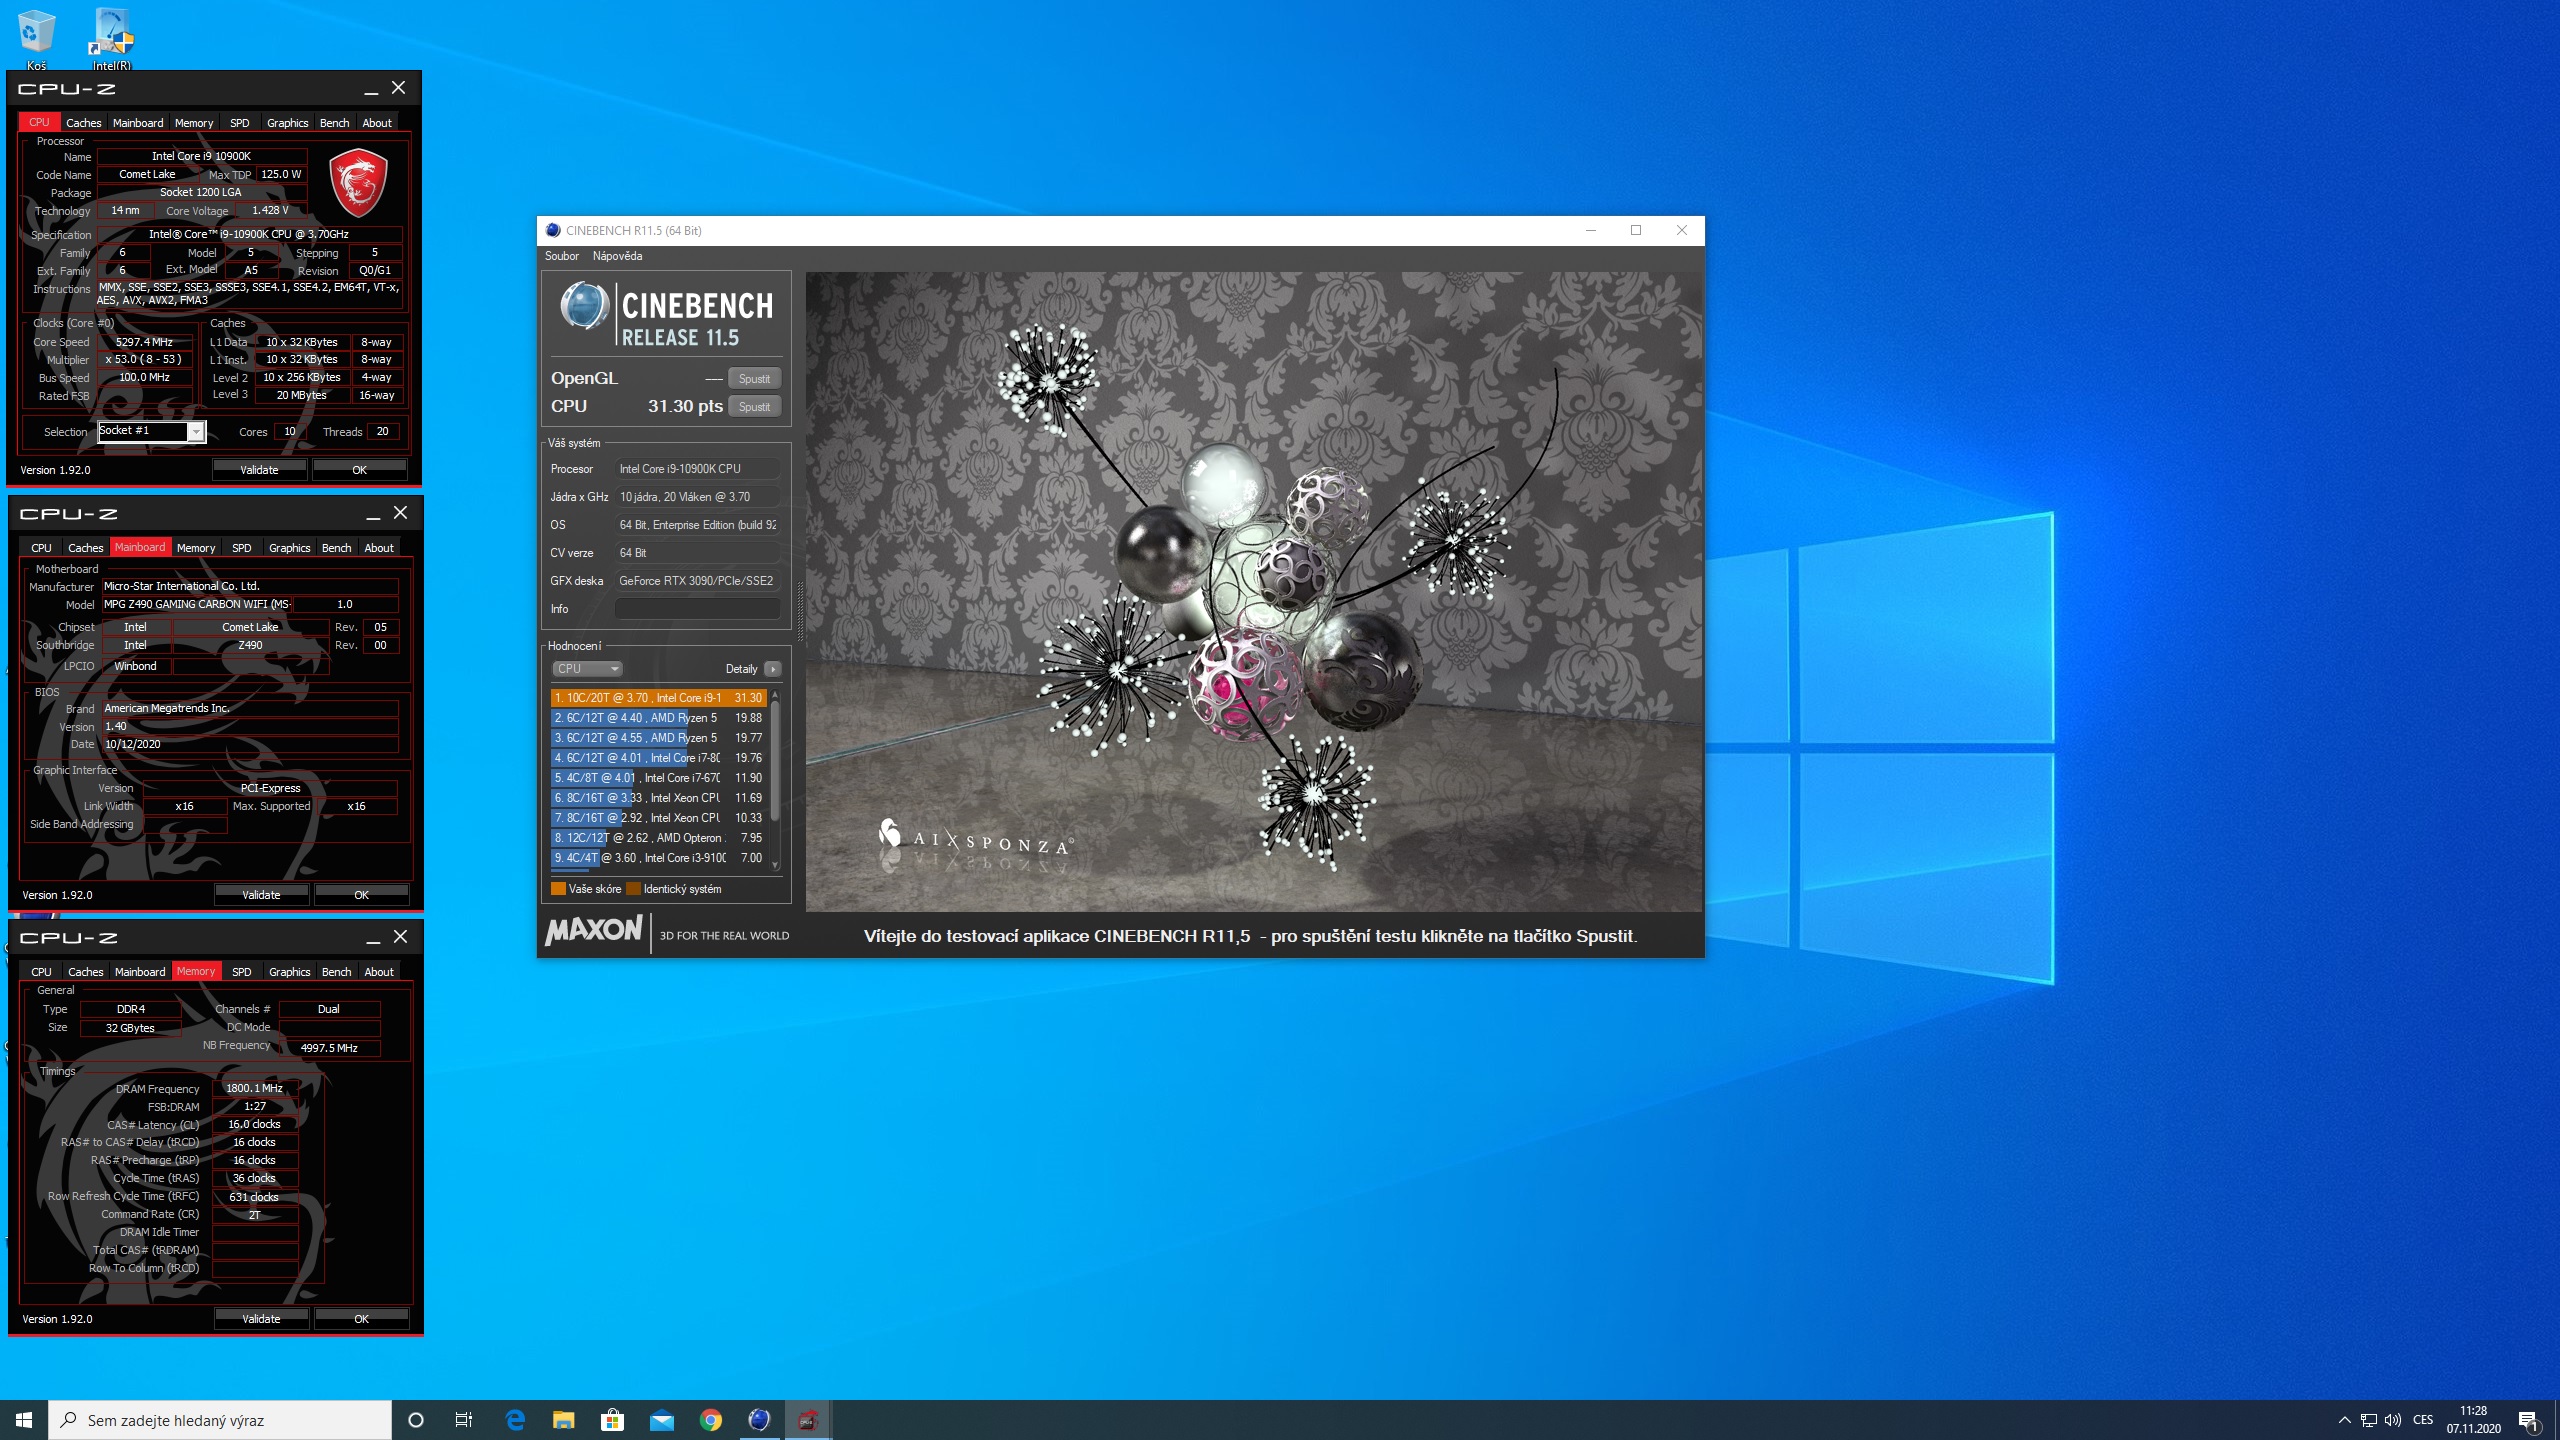This screenshot has height=1440, width=2560.
Task: Click brown Identický systém legend swatch
Action: tap(633, 889)
